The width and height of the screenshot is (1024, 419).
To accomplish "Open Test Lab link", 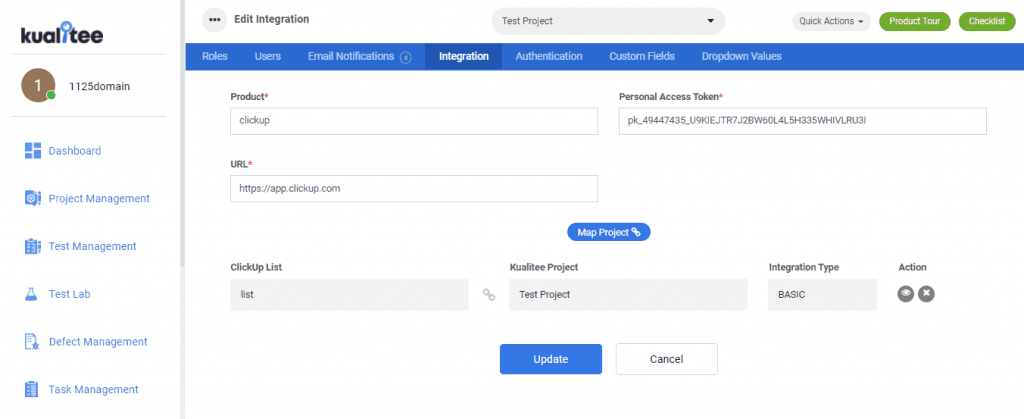I will (x=69, y=294).
